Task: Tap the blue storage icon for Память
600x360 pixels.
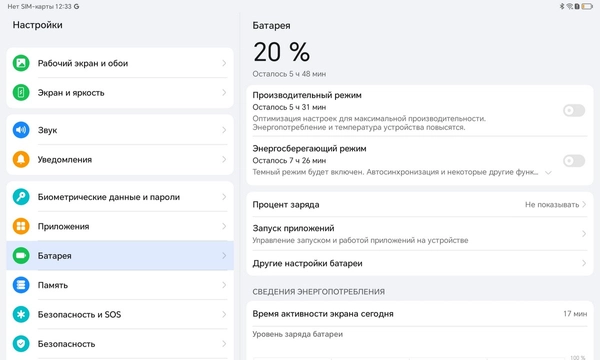Action: [21, 285]
